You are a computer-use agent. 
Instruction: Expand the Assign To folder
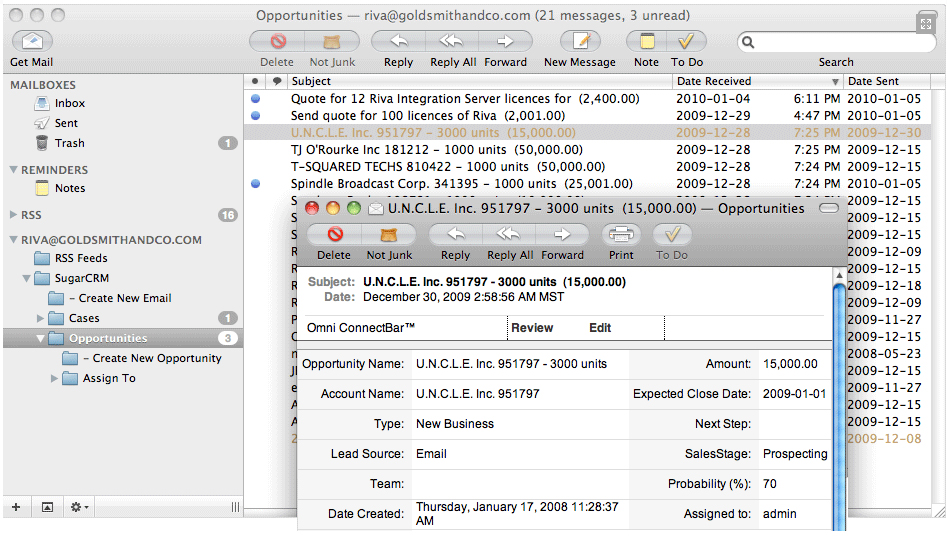54,378
